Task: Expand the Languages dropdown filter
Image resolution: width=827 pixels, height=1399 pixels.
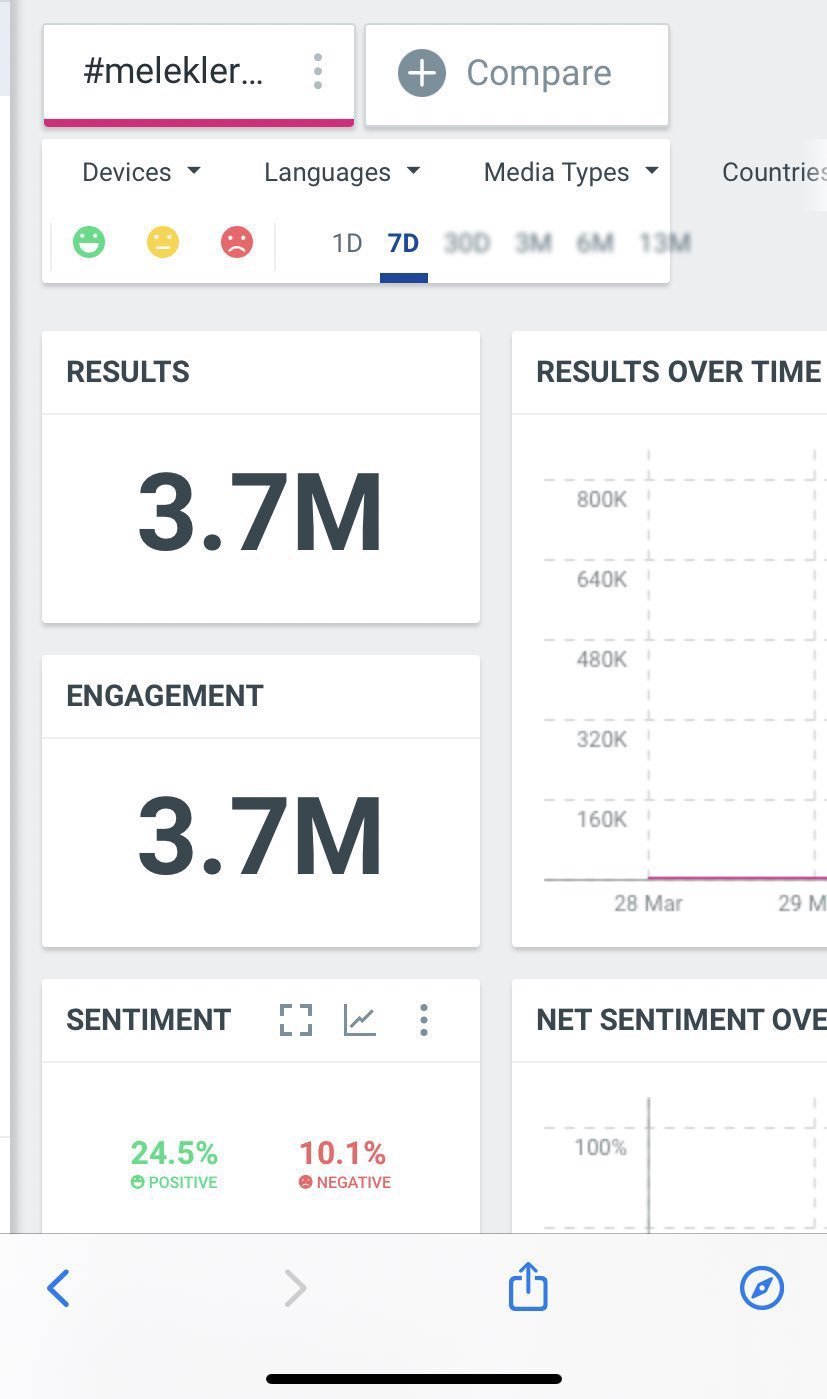Action: pos(341,172)
